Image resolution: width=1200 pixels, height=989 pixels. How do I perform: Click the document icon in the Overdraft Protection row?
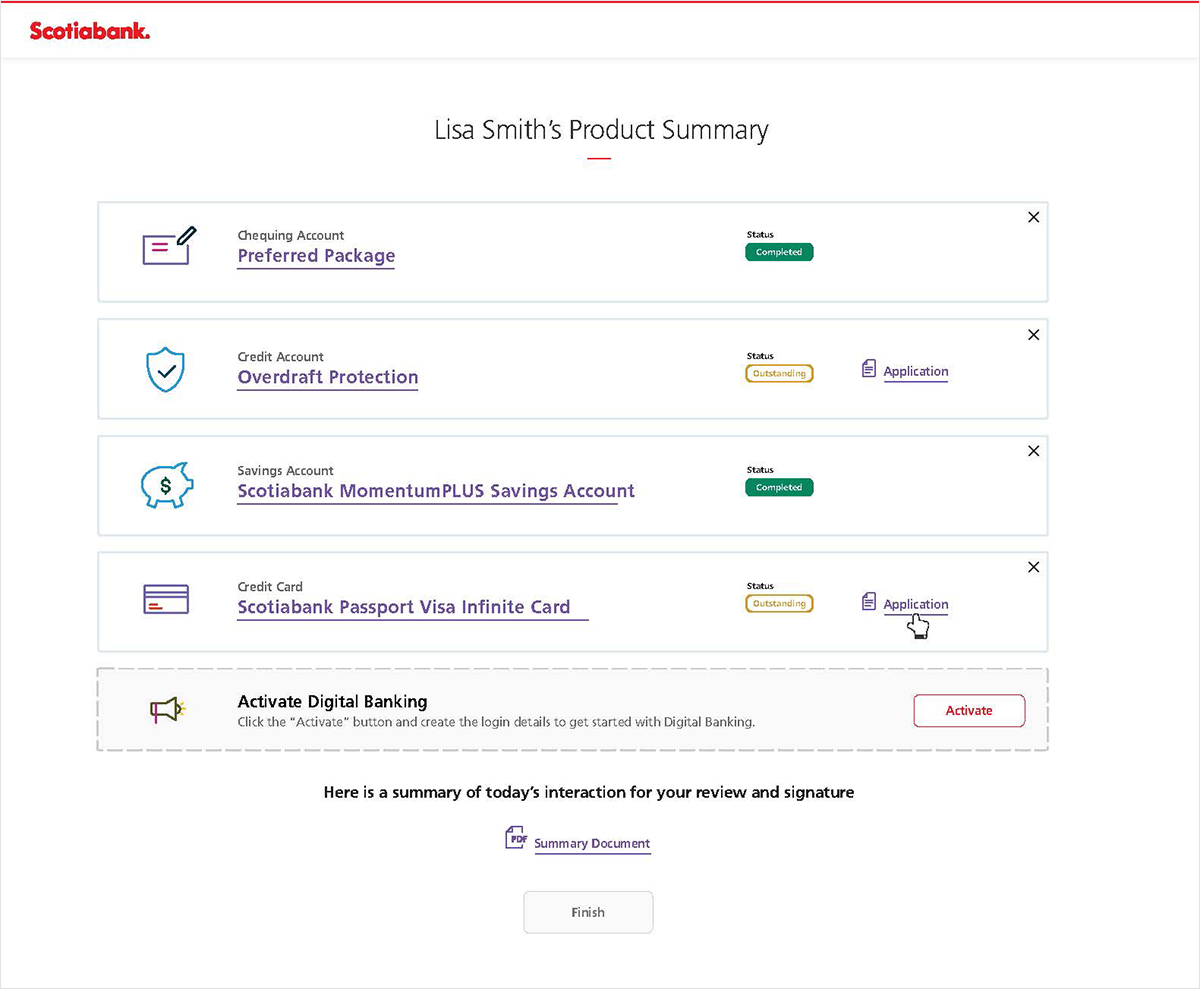[x=868, y=369]
